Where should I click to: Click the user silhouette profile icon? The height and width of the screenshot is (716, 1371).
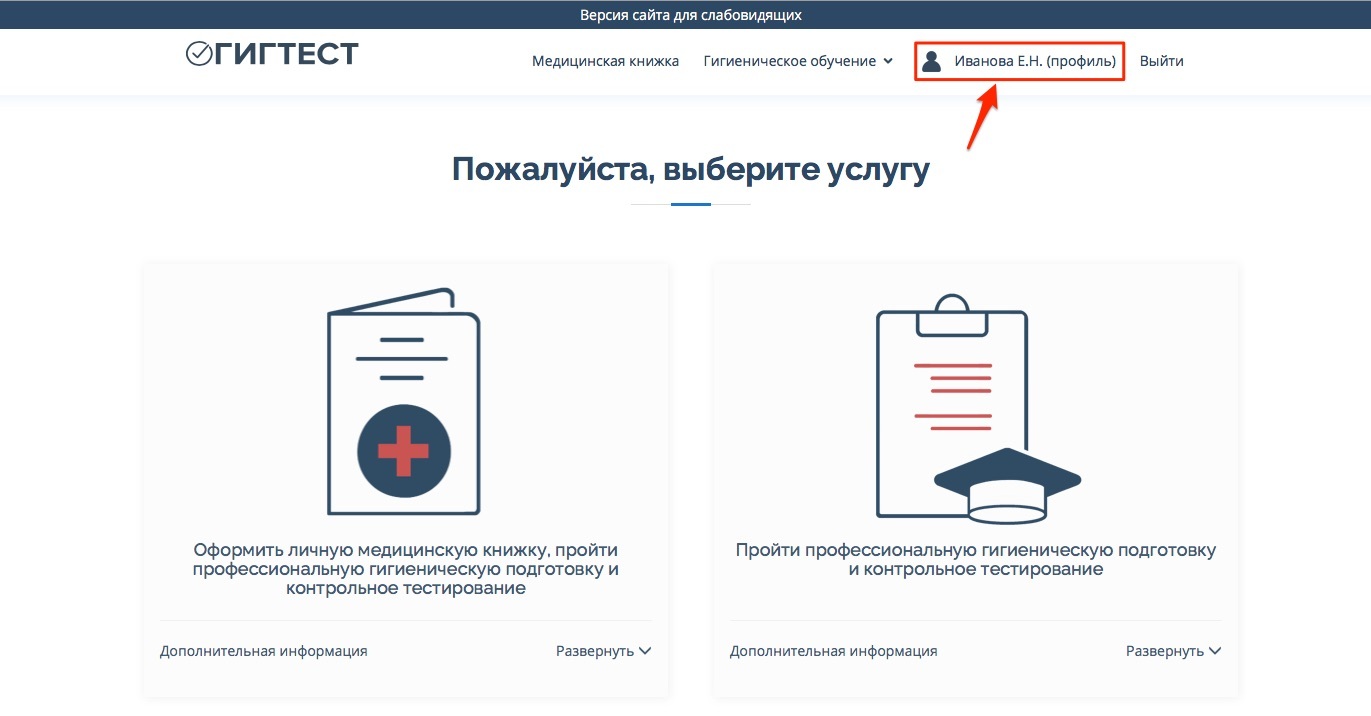coord(931,61)
